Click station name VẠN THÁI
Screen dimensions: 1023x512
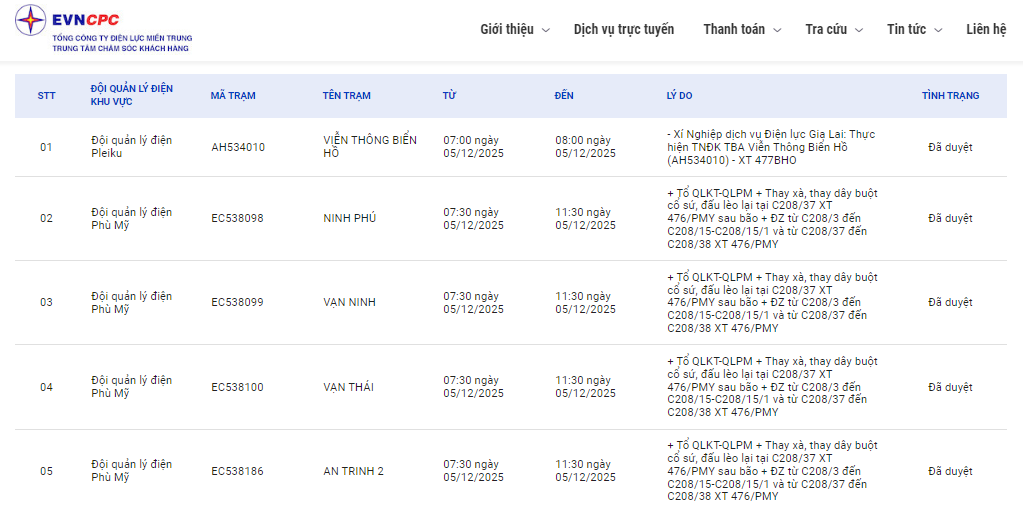click(348, 387)
